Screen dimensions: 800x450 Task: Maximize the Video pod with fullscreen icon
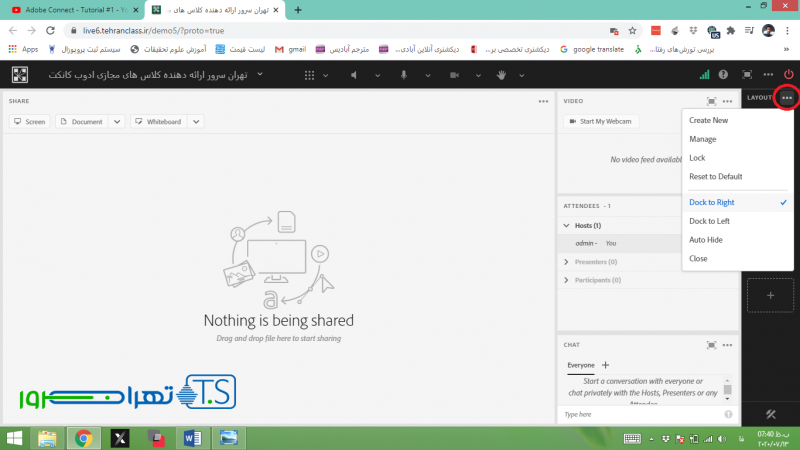[x=711, y=101]
